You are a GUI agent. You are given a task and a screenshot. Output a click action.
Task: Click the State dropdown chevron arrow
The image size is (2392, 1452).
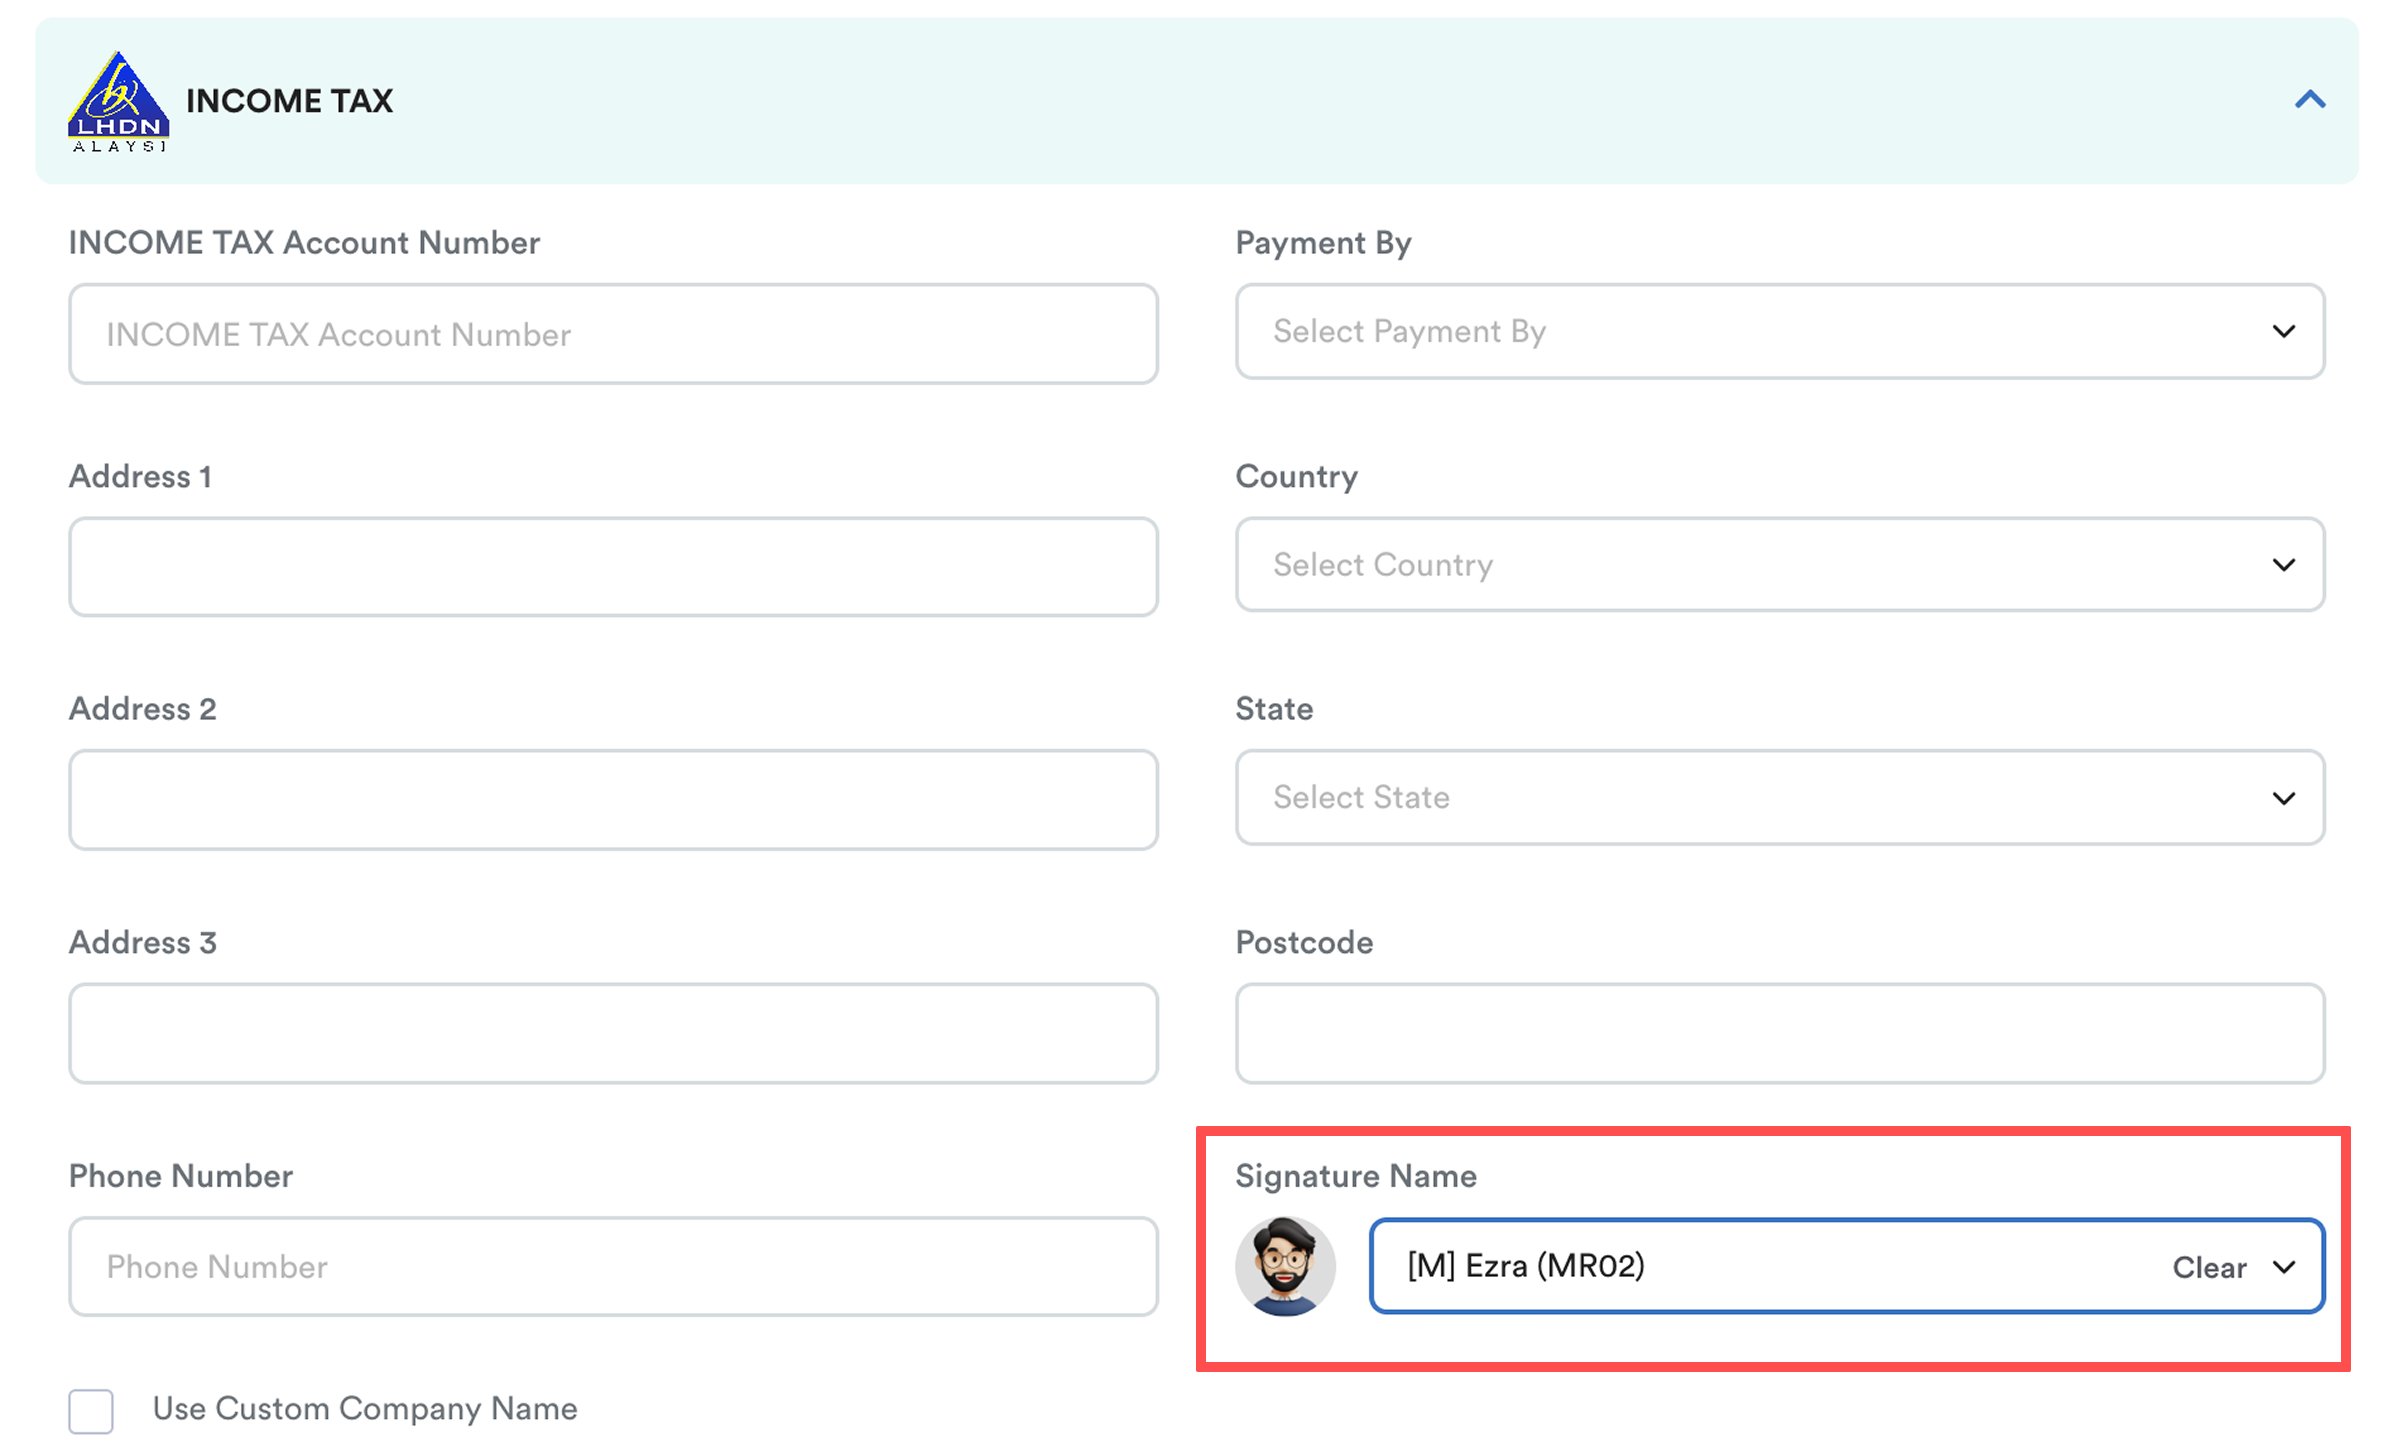(x=2283, y=798)
